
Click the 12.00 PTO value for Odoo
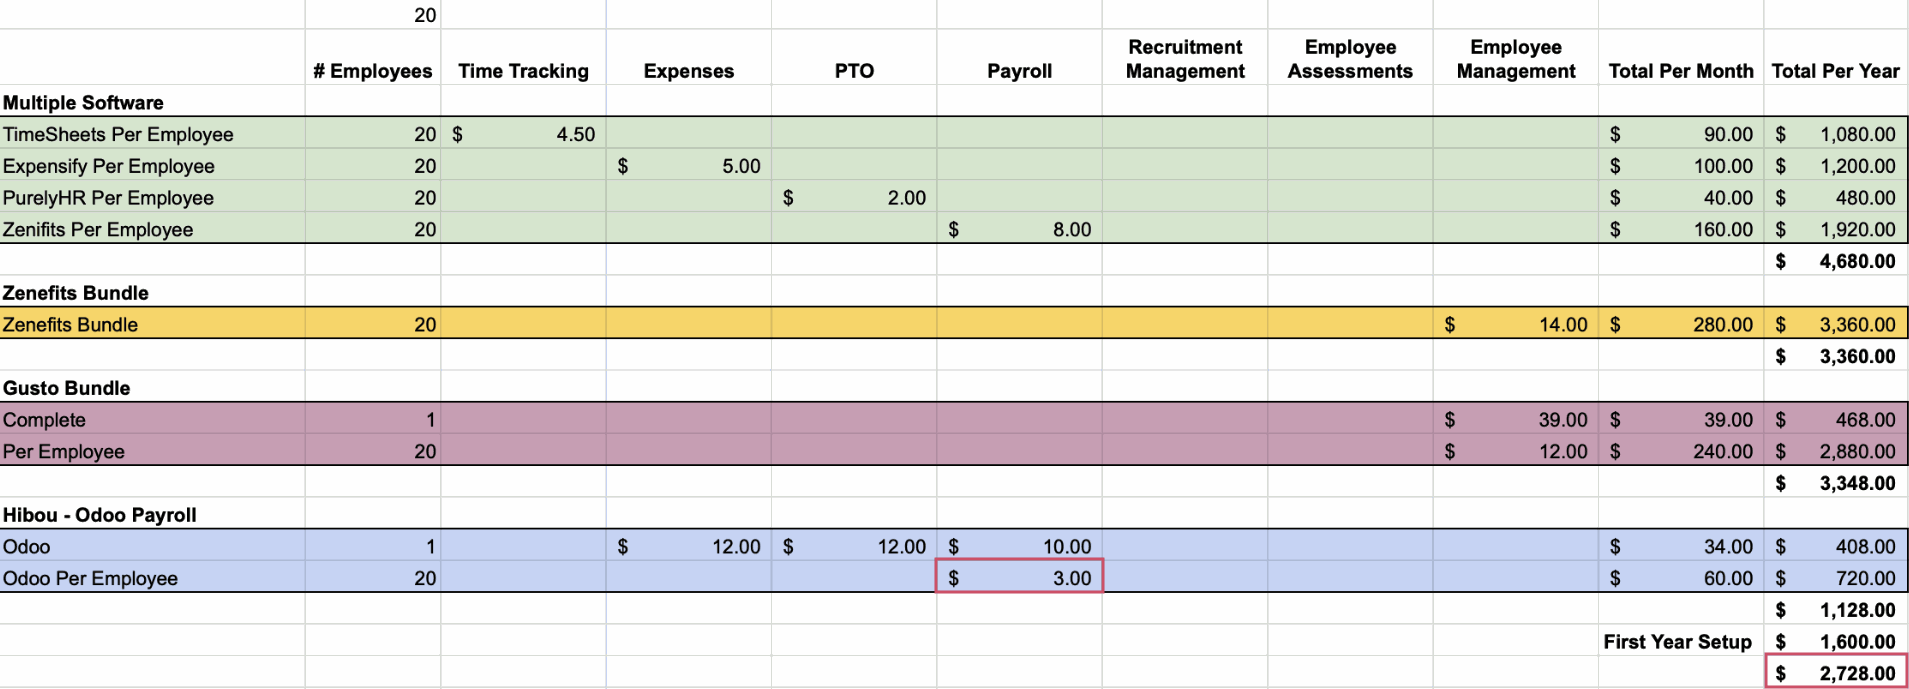854,547
